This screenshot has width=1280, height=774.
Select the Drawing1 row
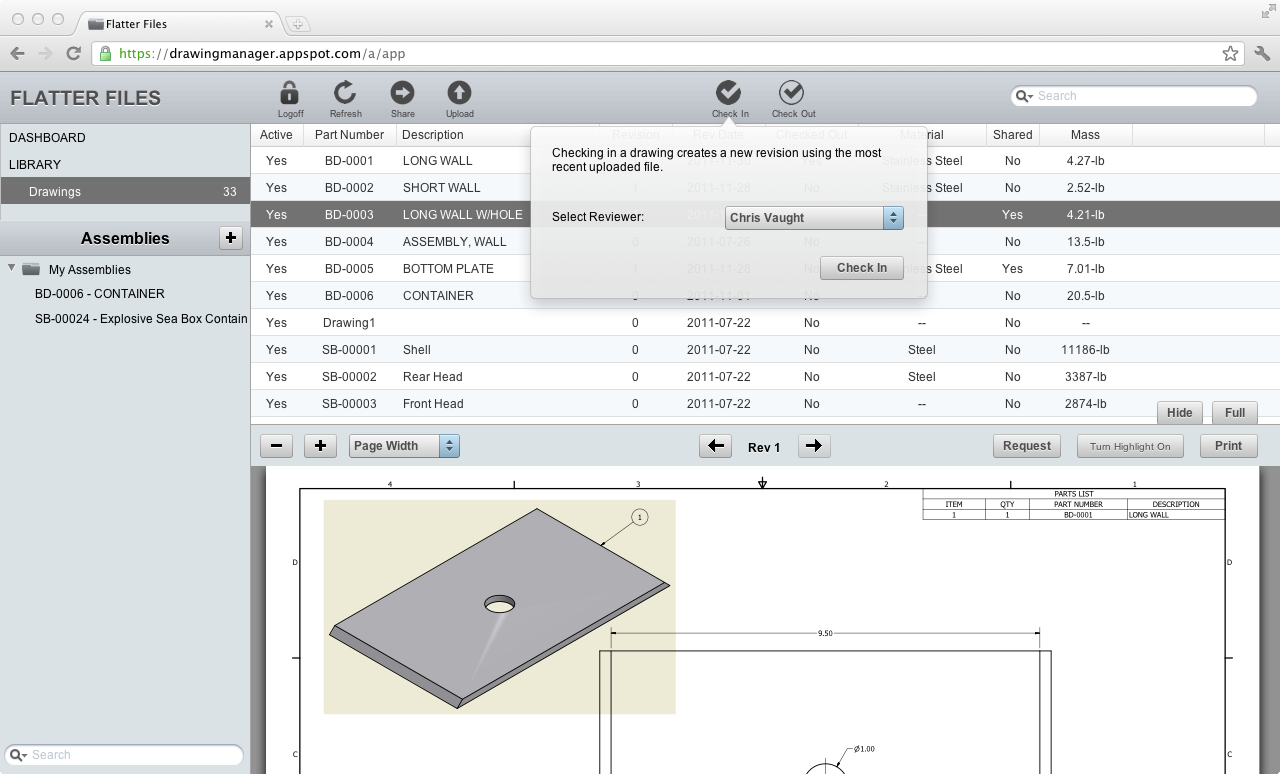[765, 322]
